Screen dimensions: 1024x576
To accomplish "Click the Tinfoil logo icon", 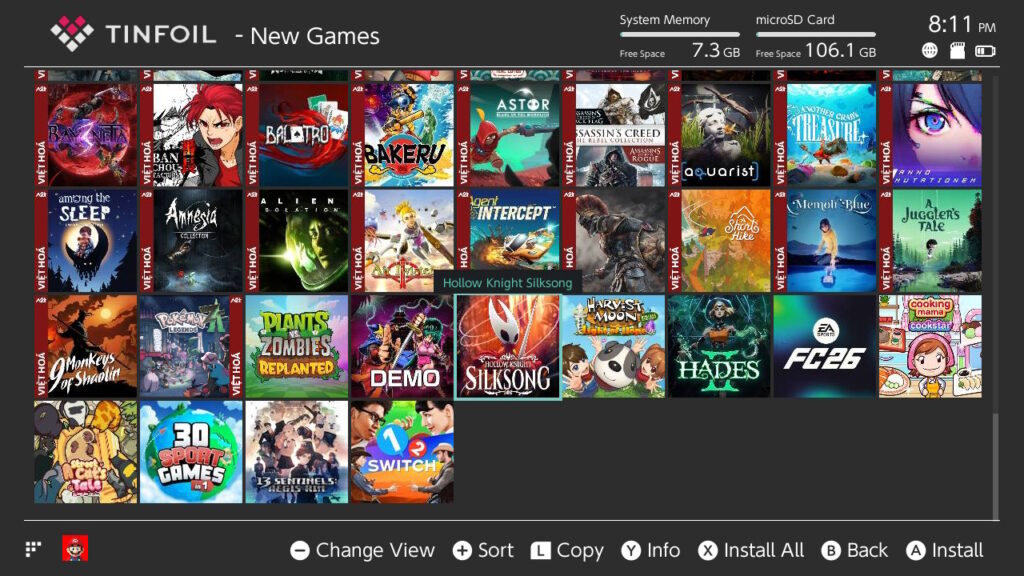I will 72,34.
